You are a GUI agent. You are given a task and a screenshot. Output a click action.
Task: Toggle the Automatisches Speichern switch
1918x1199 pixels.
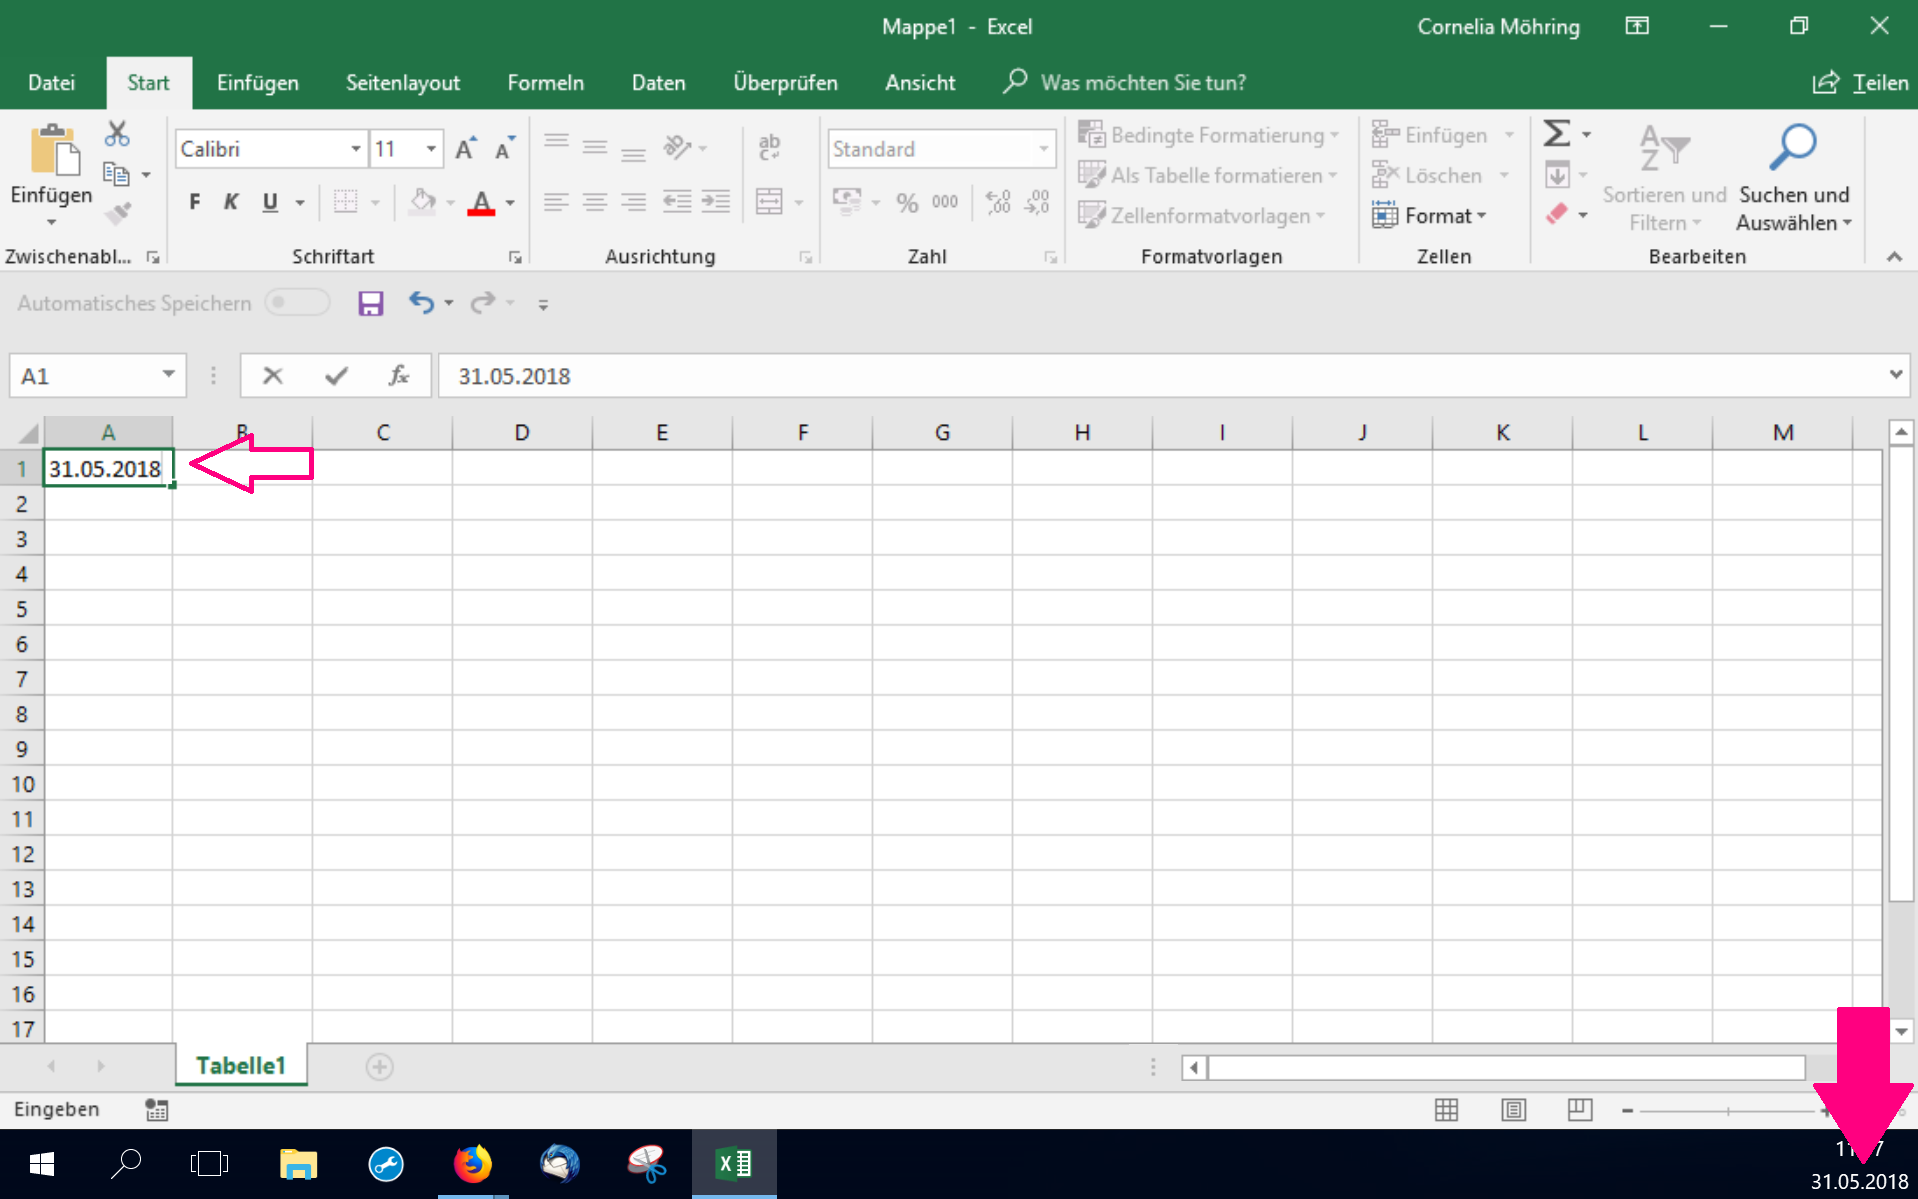297,303
